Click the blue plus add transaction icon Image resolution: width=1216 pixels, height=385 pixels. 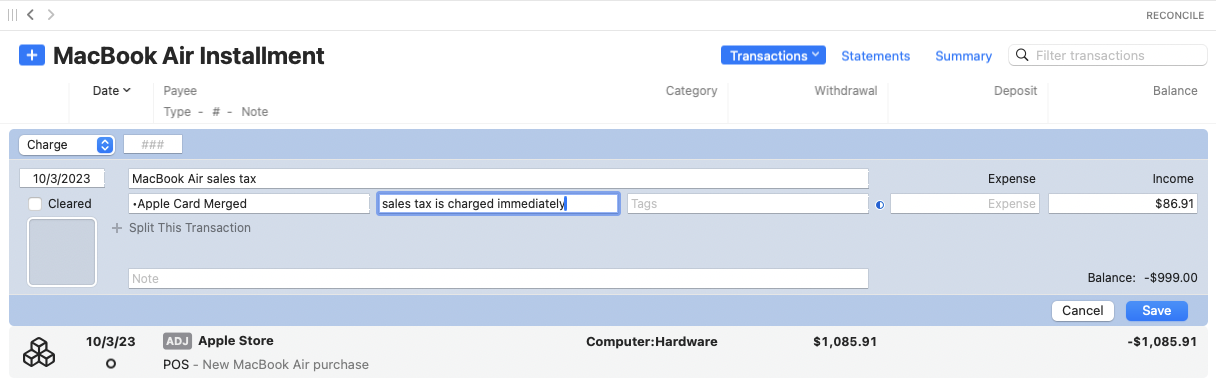[32, 56]
